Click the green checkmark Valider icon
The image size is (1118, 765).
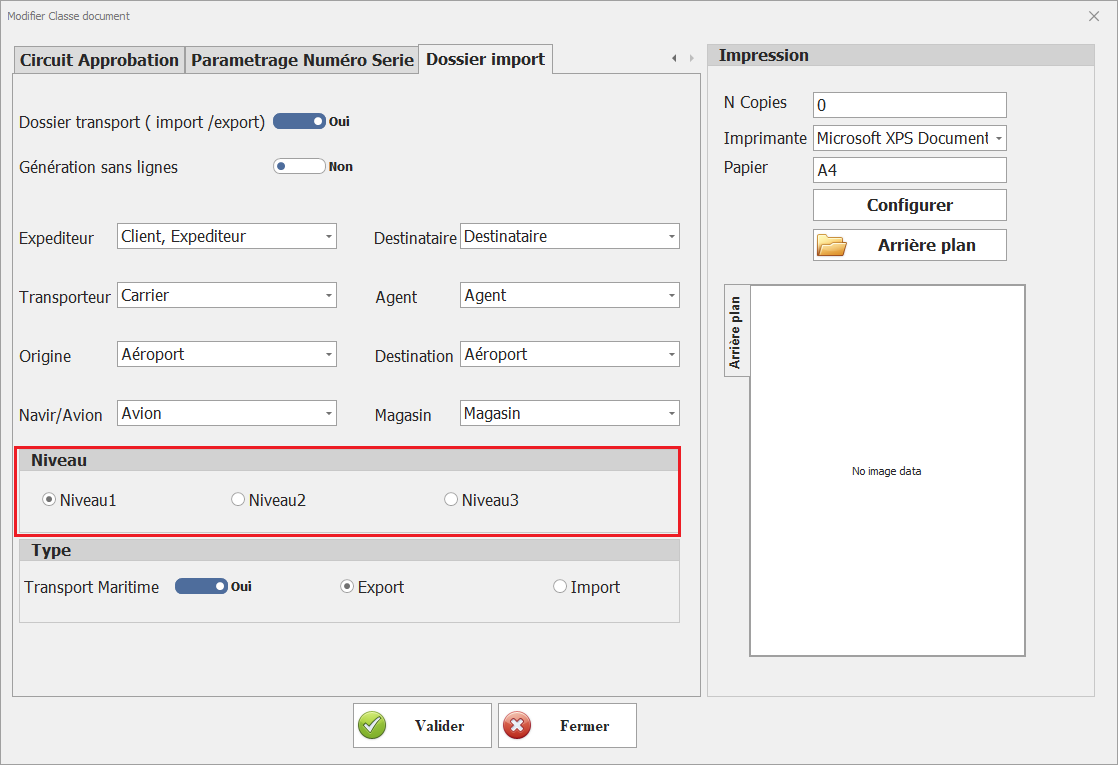pos(373,726)
